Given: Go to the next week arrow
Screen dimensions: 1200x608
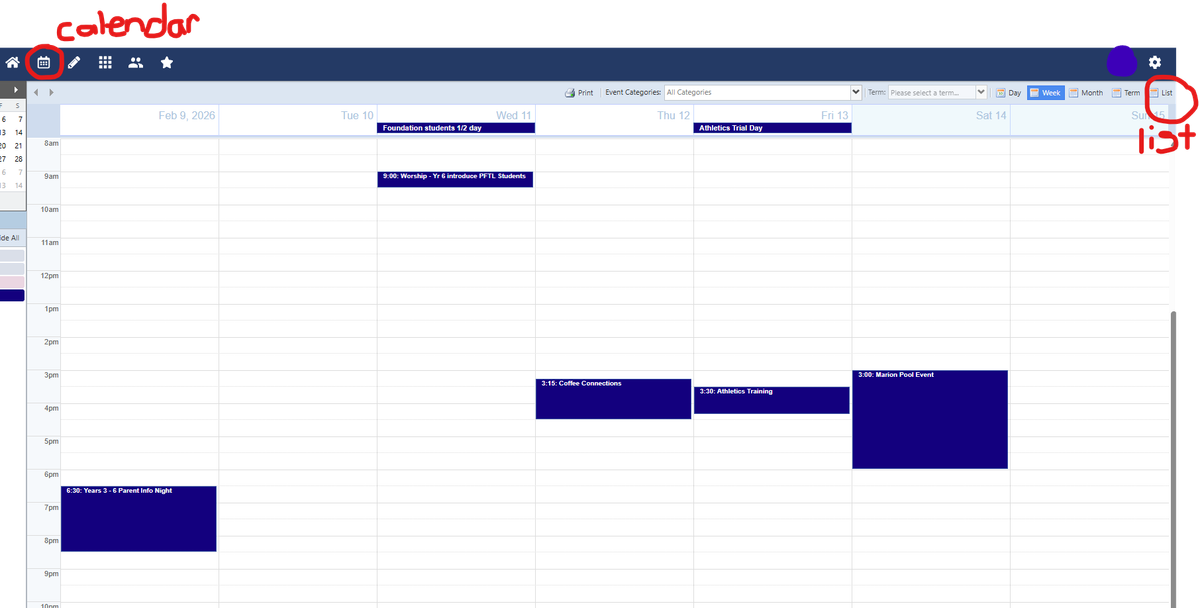Looking at the screenshot, I should pyautogui.click(x=51, y=93).
